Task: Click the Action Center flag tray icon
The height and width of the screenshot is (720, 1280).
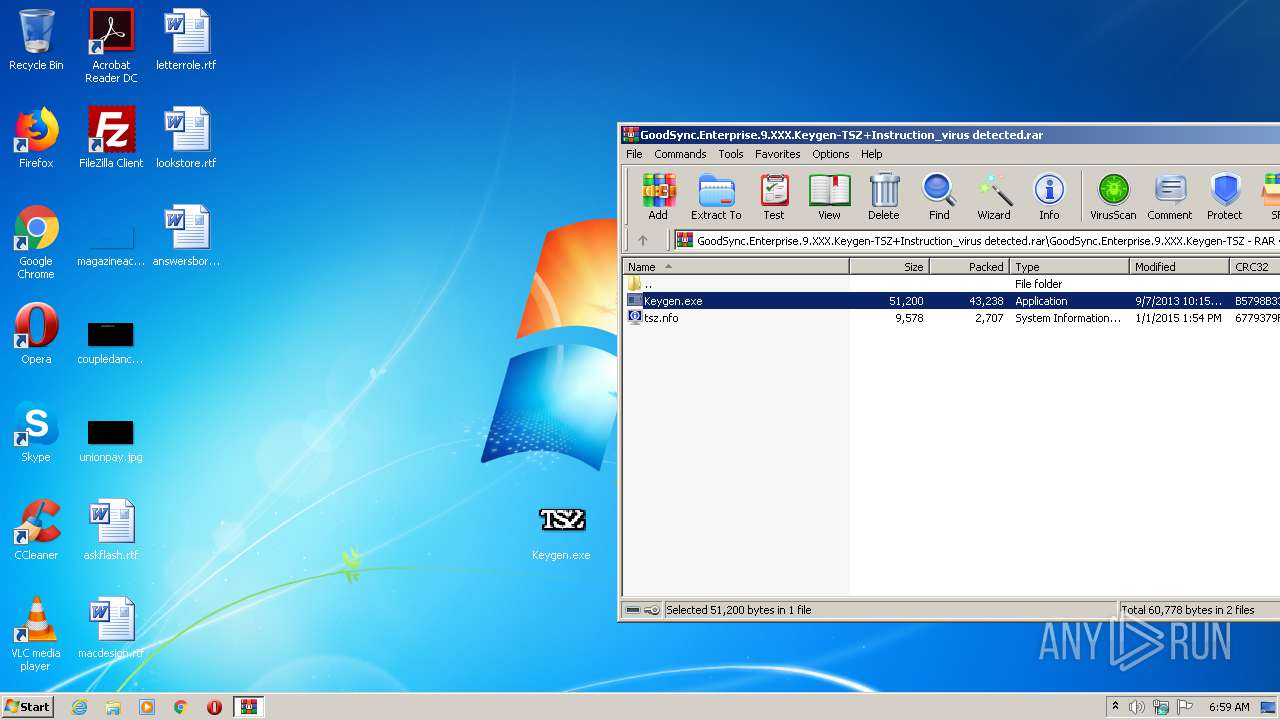Action: (1184, 707)
